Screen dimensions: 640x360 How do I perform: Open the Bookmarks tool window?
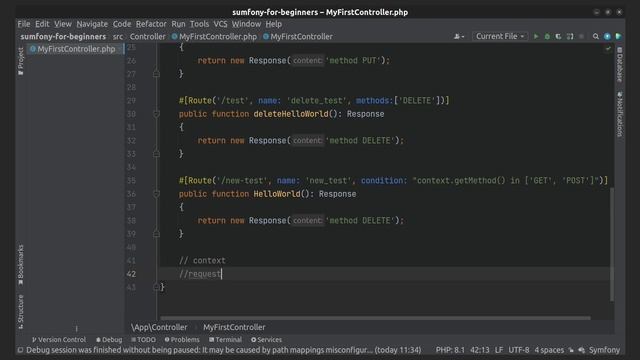[21, 264]
